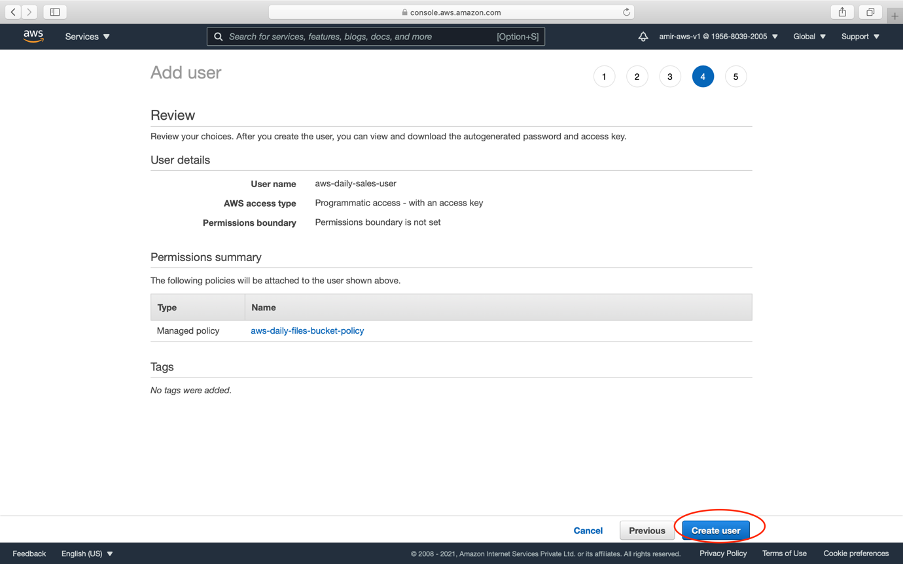Expand the Support menu

860,36
